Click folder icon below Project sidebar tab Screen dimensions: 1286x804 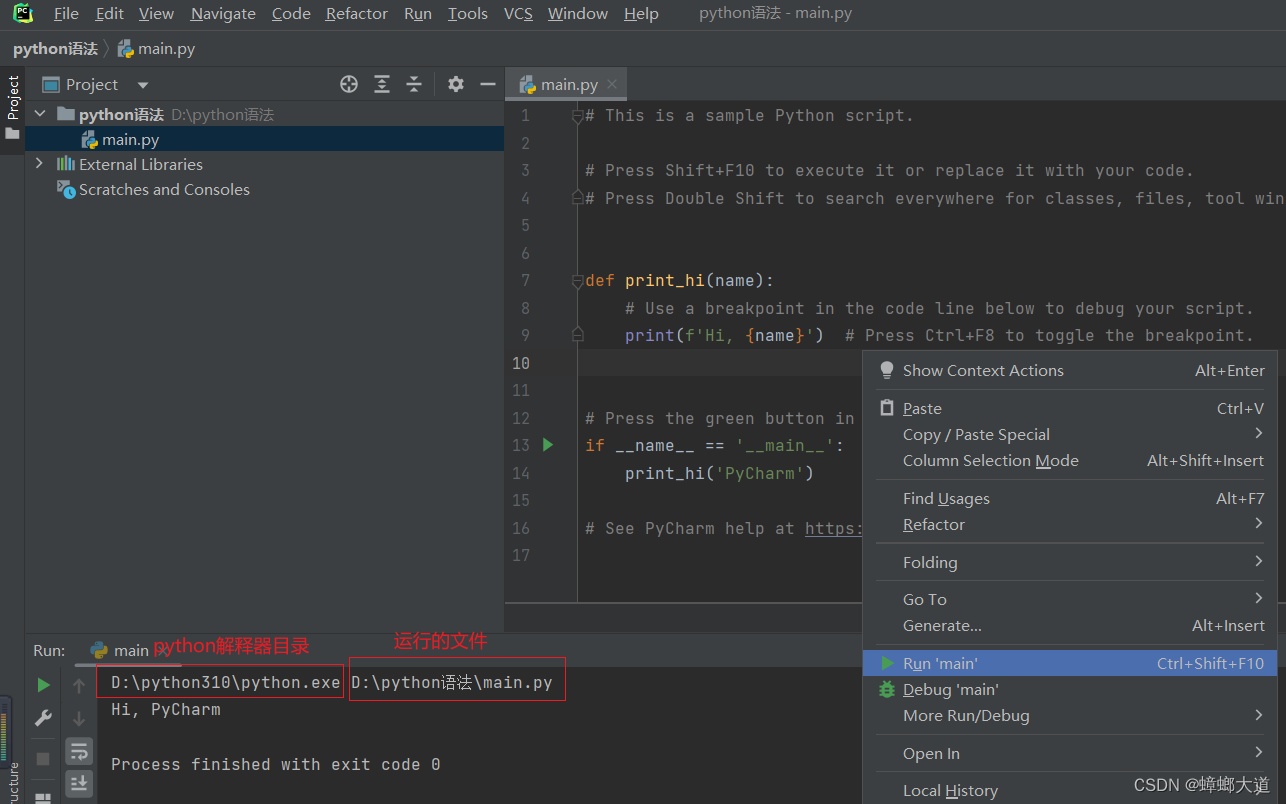12,133
